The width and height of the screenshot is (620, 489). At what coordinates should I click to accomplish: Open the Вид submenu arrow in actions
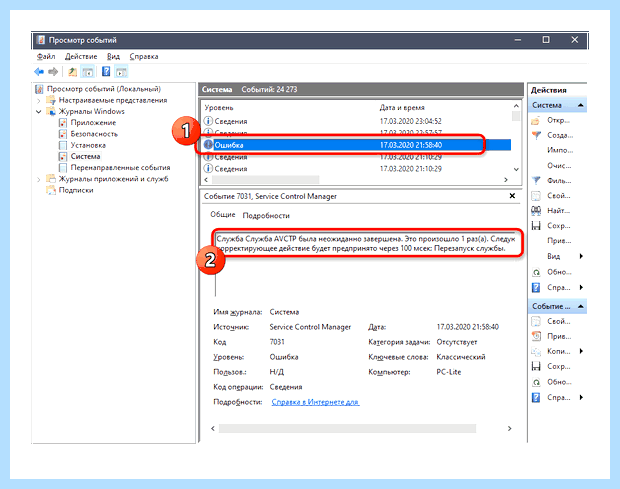(581, 256)
